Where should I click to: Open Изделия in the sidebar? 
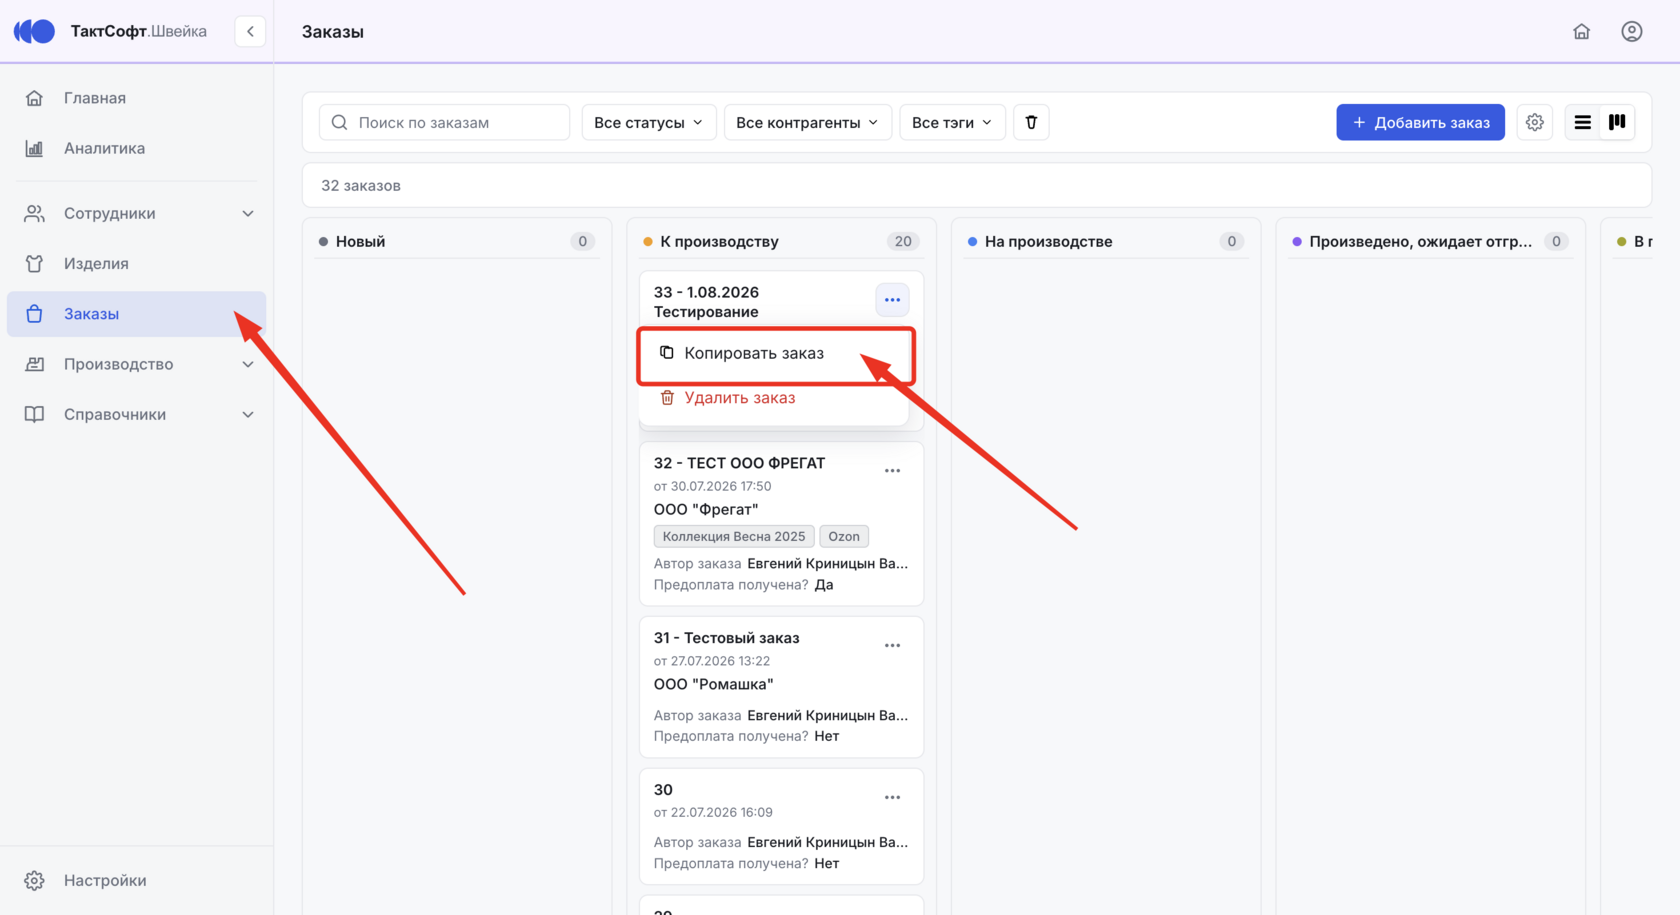136,264
